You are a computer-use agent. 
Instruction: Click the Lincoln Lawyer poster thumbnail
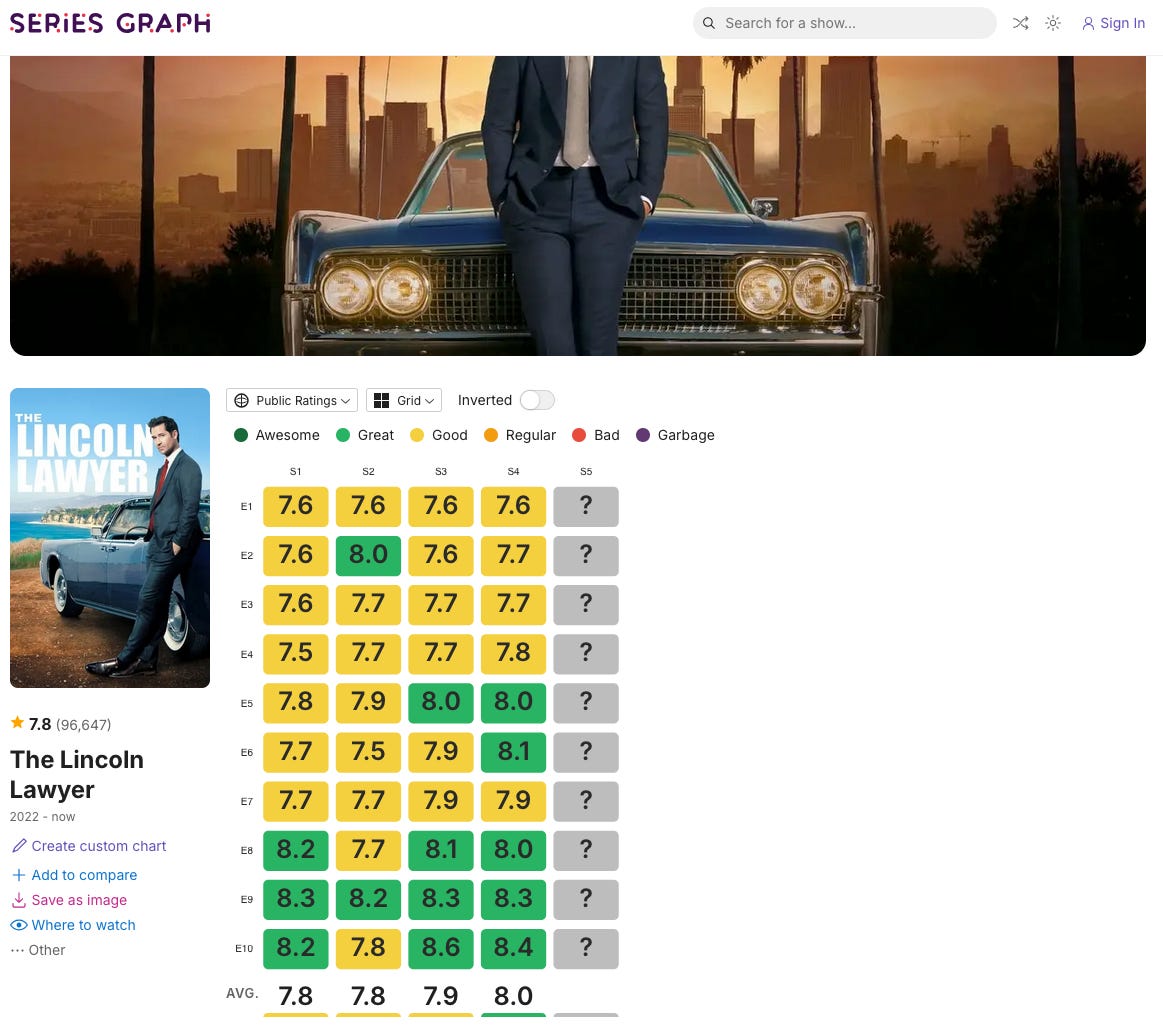(x=110, y=538)
